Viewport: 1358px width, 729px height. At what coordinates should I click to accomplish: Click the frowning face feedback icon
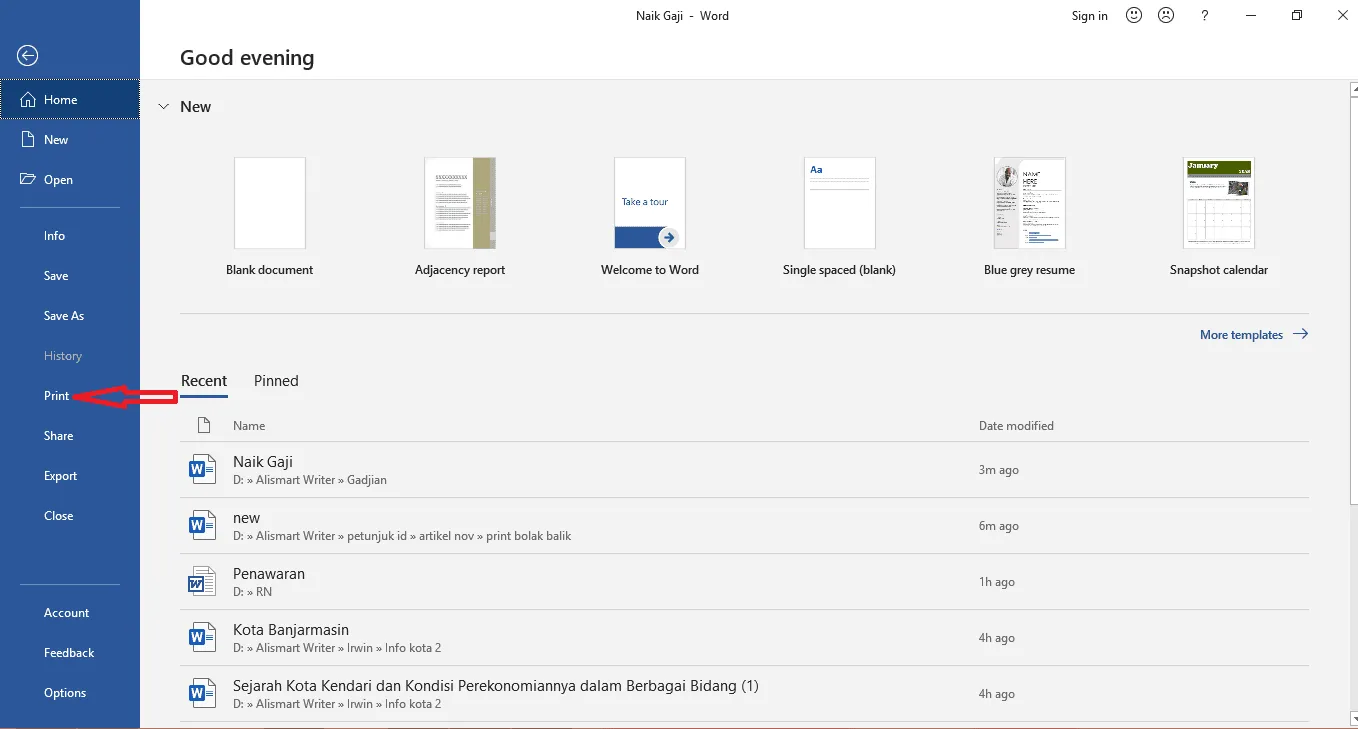pyautogui.click(x=1166, y=15)
